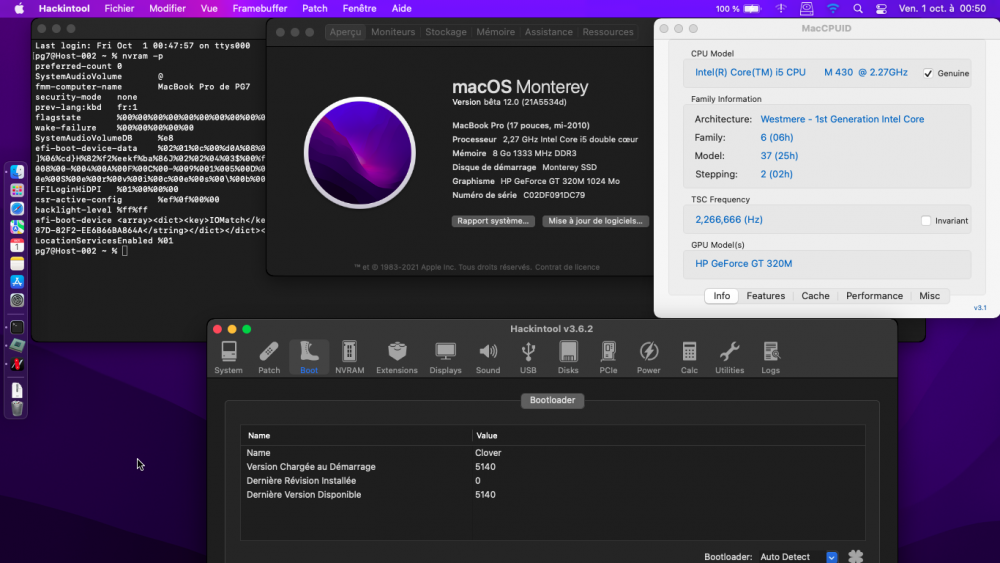Image resolution: width=1000 pixels, height=563 pixels.
Task: Open the Displays section in Hackintool
Action: point(445,357)
